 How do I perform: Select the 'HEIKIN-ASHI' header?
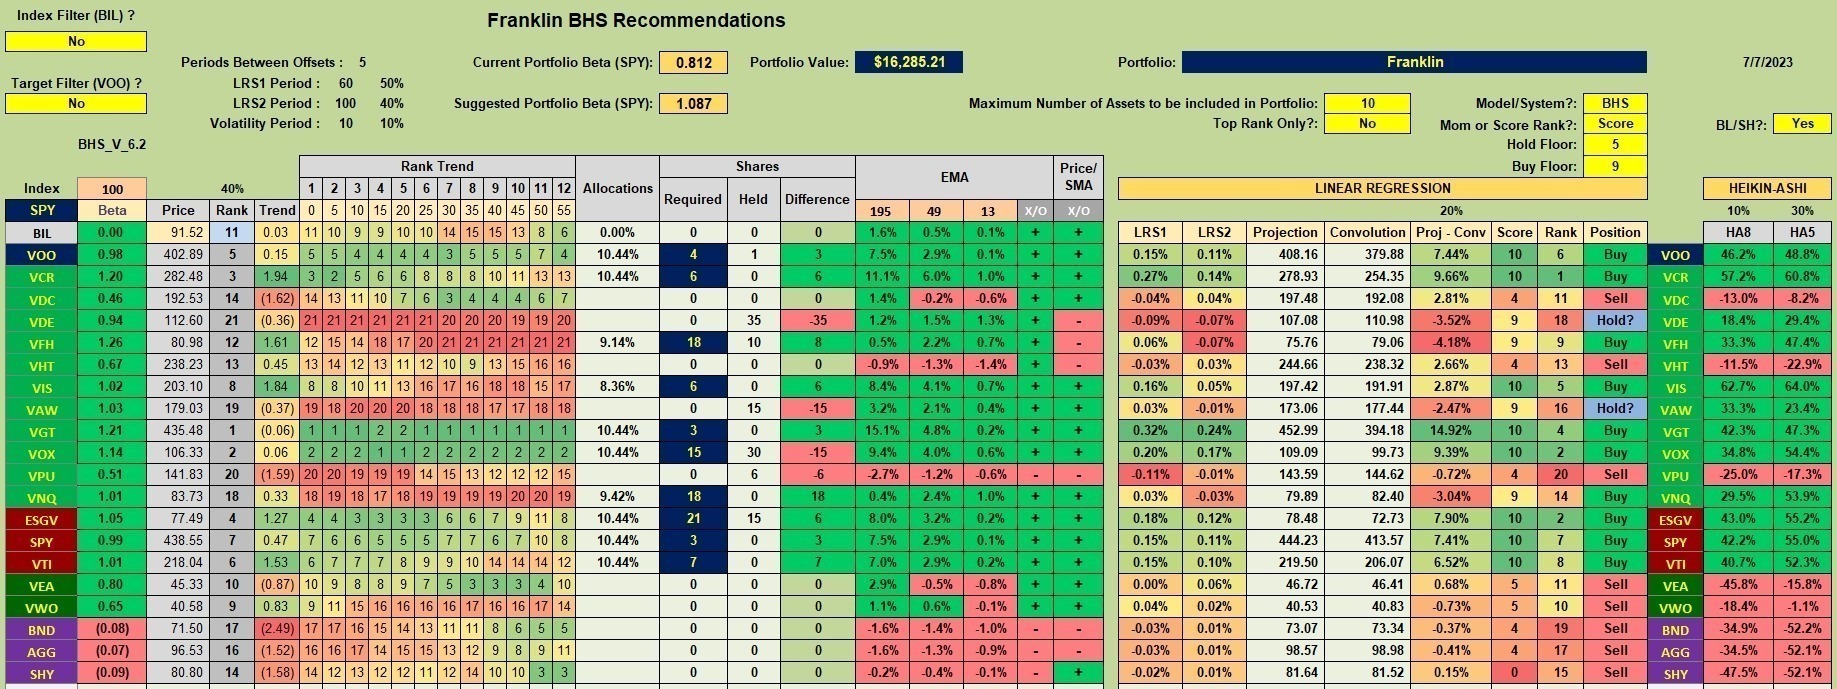[1768, 188]
